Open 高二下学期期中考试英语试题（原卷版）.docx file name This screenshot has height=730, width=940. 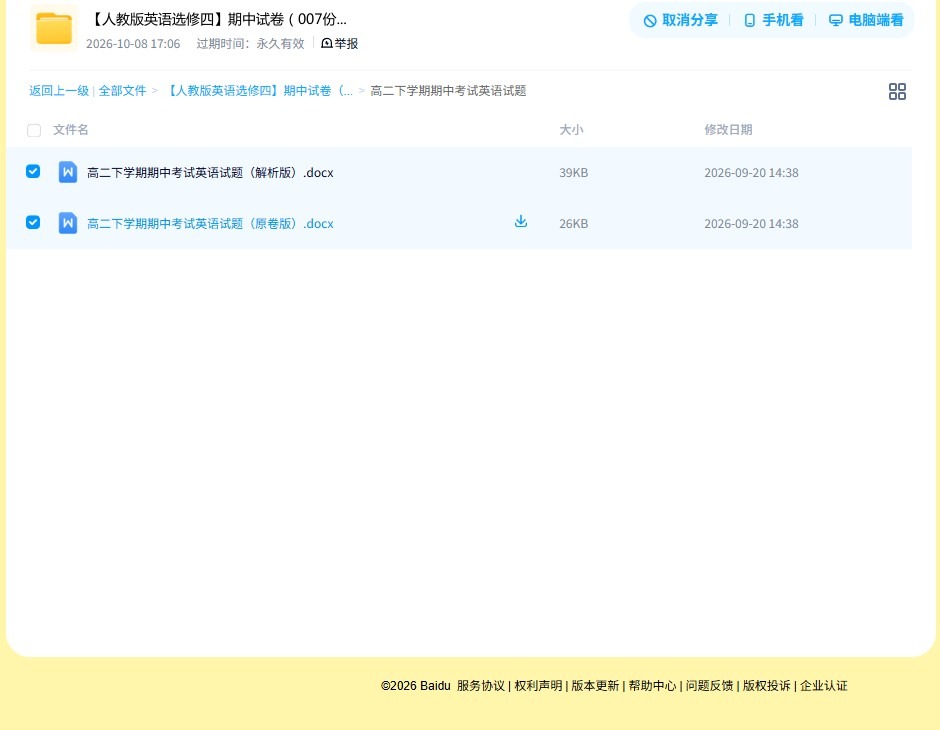(210, 224)
